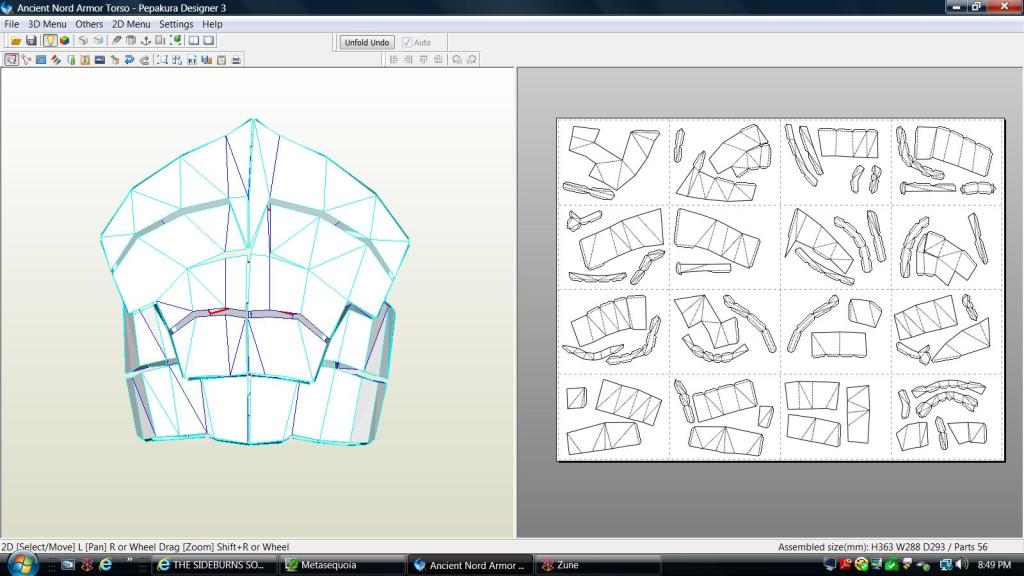Open the 3D Menu dropdown

point(47,24)
